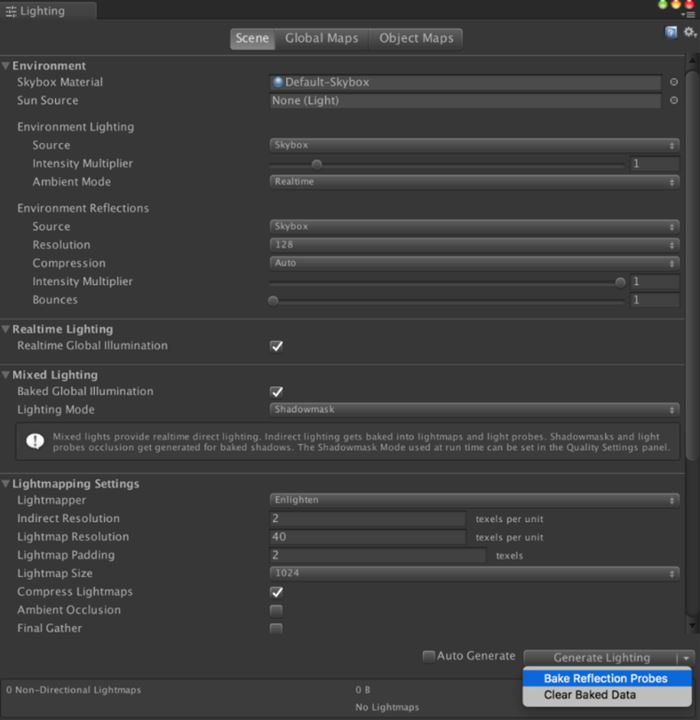Click the Default-Skybox material sphere icon
This screenshot has height=720, width=700.
tap(278, 82)
